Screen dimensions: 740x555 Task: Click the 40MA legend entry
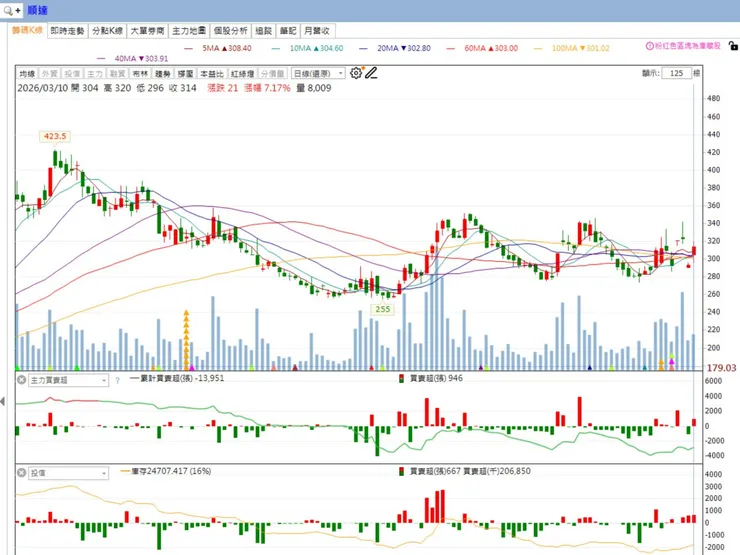pyautogui.click(x=133, y=59)
